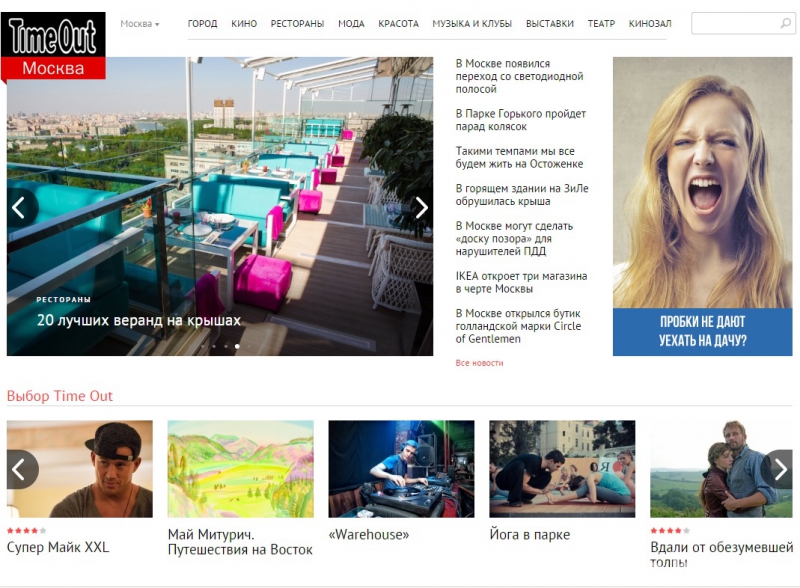Go to the КИНО section
This screenshot has height=588, width=800.
click(244, 24)
